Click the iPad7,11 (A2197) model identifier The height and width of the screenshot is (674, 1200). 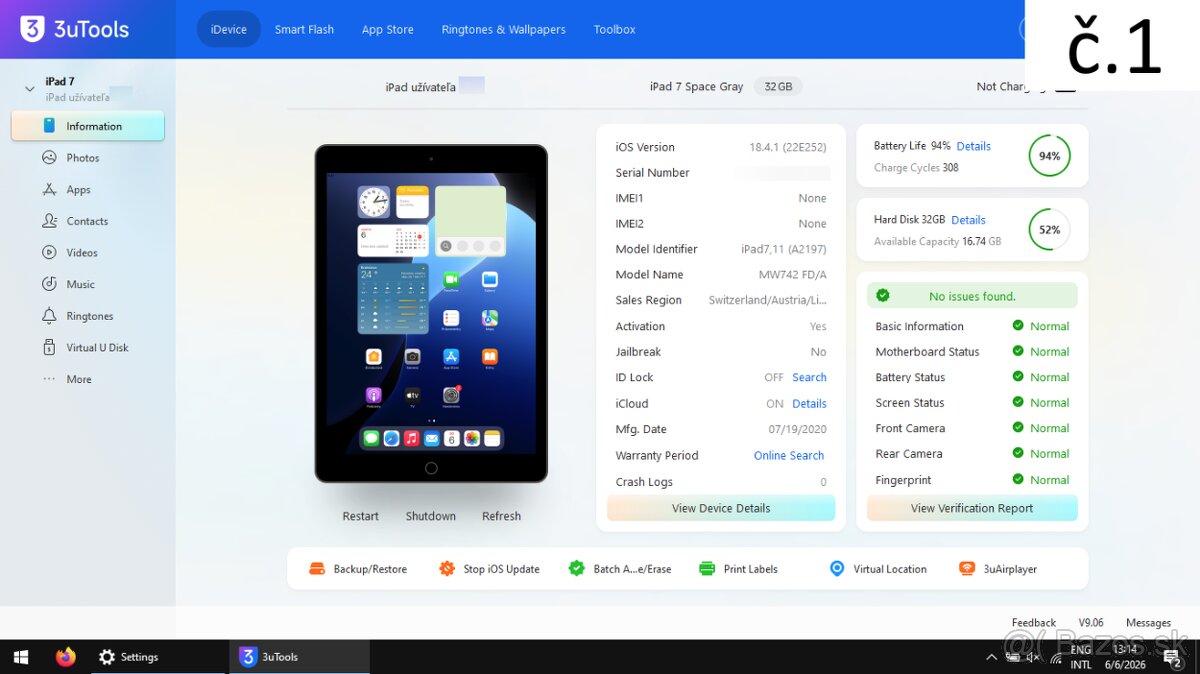click(783, 249)
